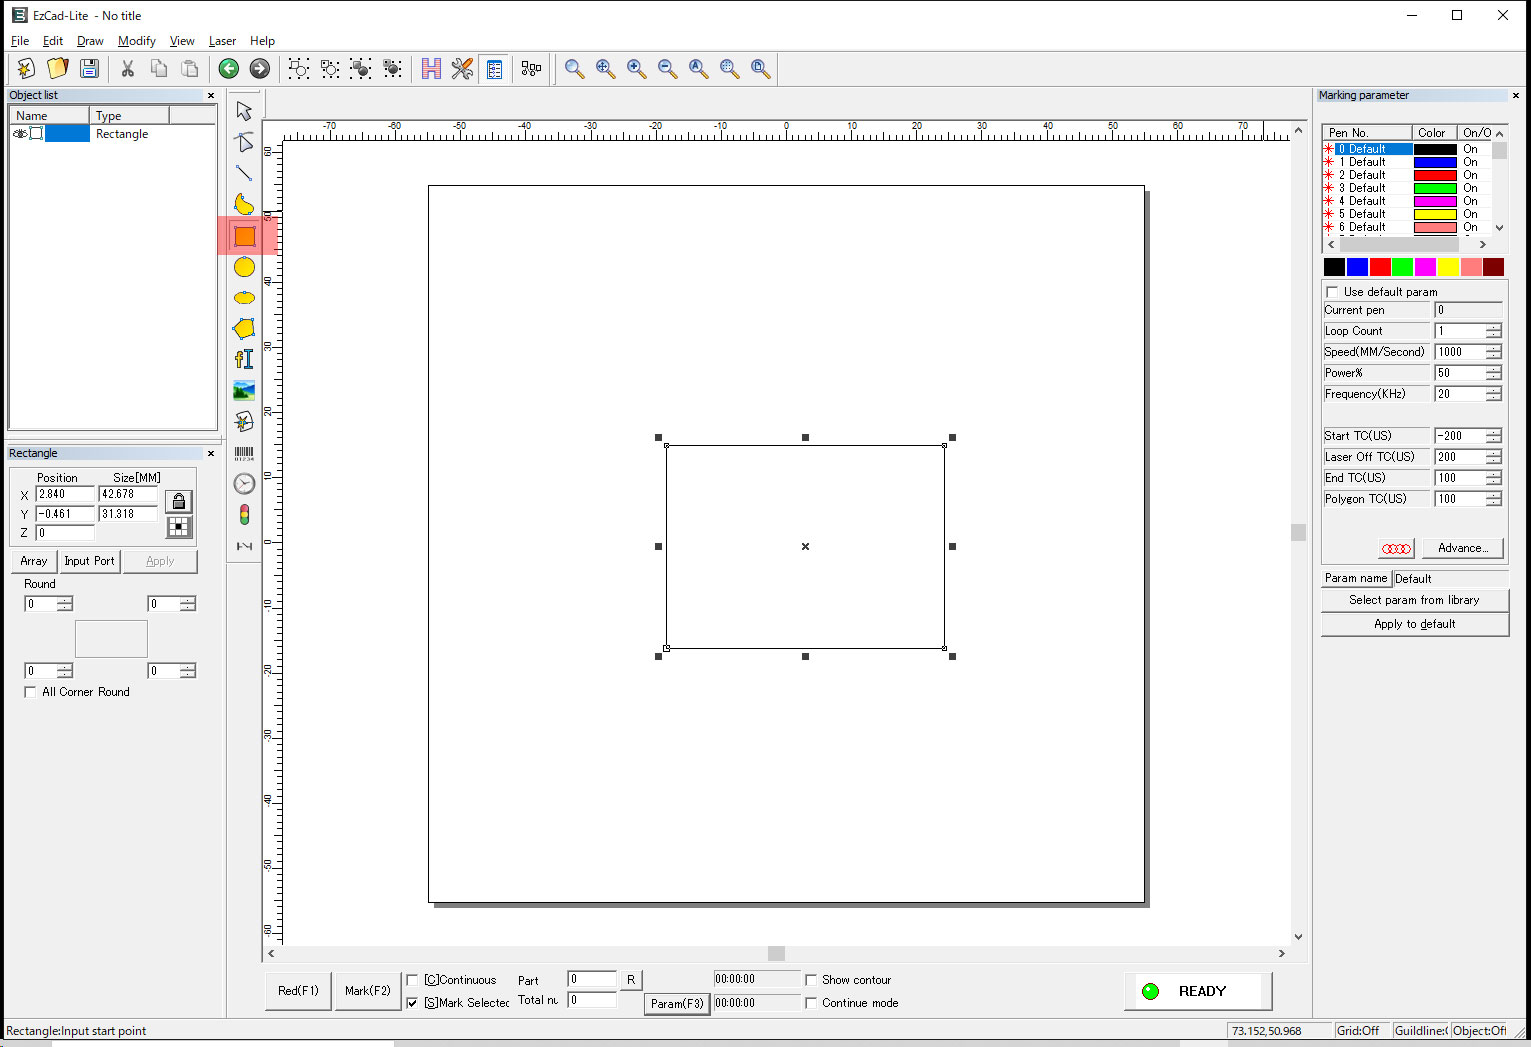Click Select param from library

pos(1414,600)
